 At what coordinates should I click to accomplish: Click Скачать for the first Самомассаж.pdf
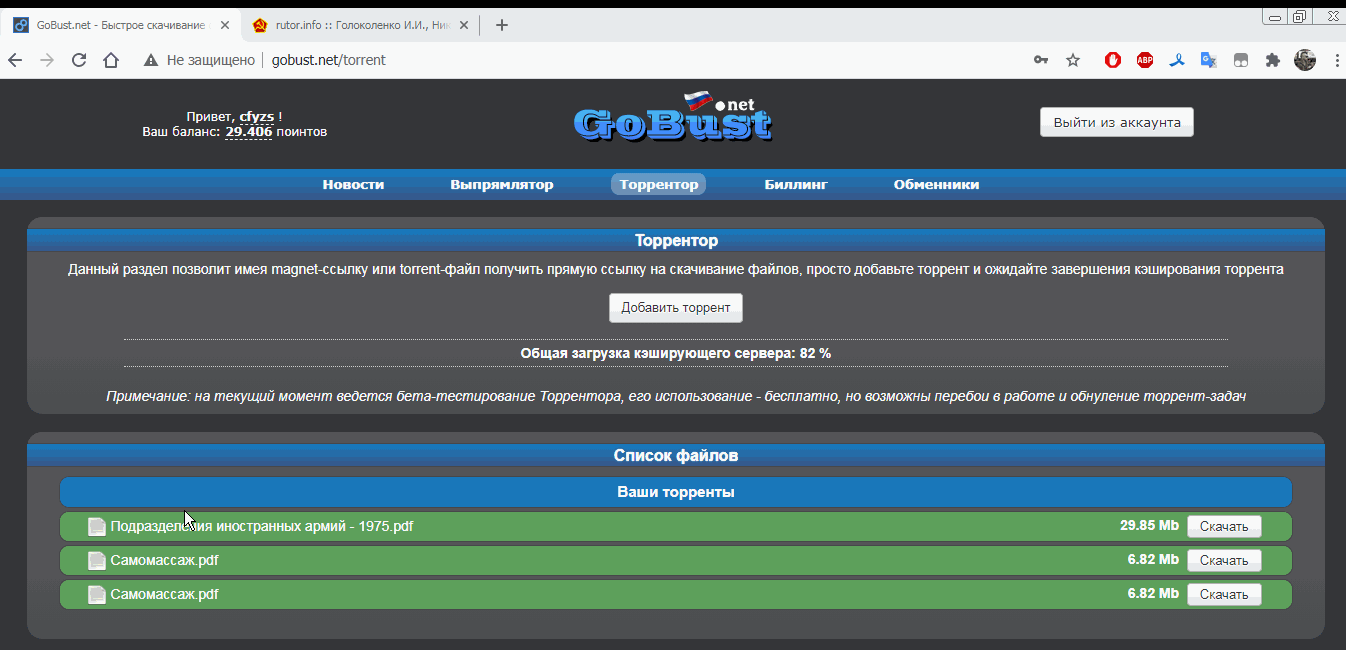tap(1224, 560)
